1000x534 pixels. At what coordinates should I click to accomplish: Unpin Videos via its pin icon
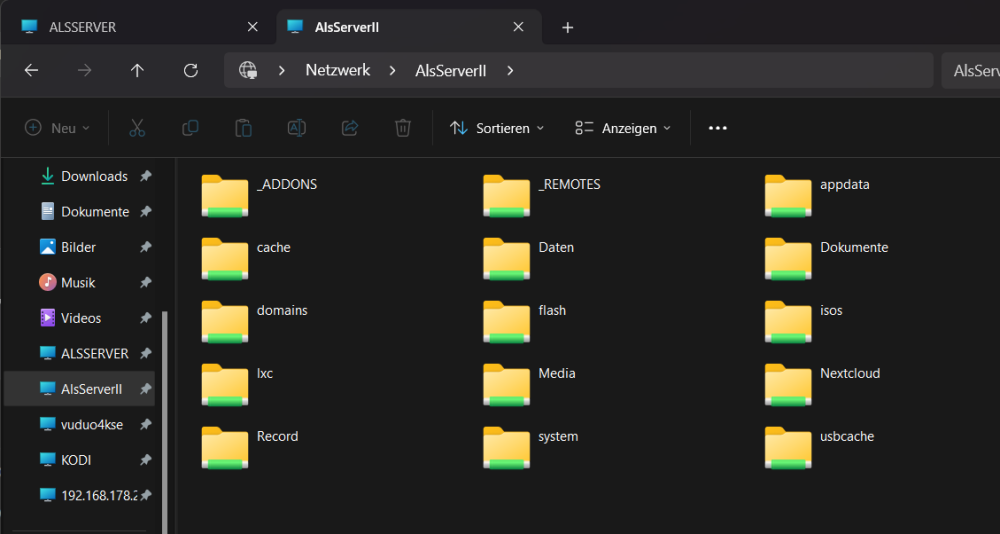(x=146, y=318)
